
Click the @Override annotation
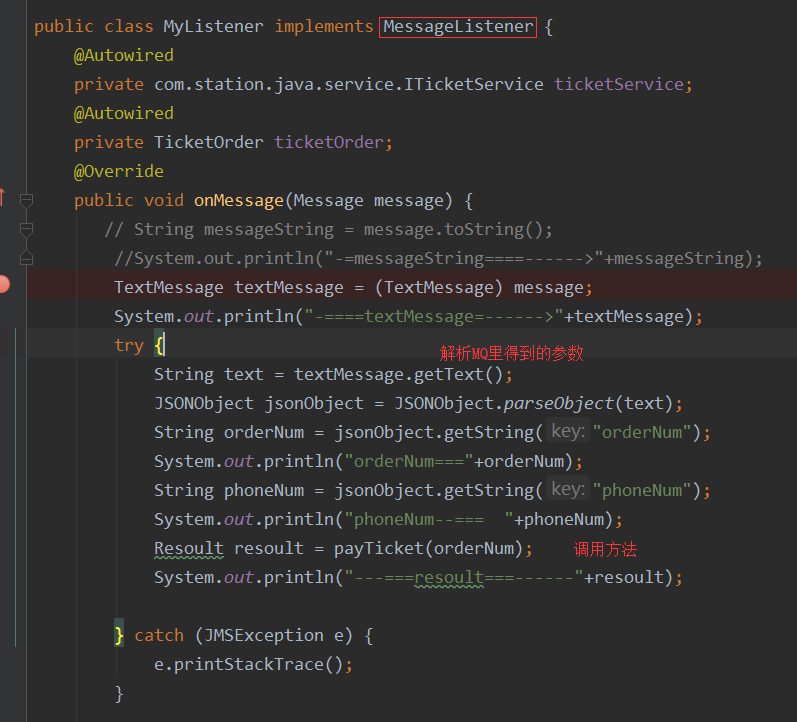point(118,171)
